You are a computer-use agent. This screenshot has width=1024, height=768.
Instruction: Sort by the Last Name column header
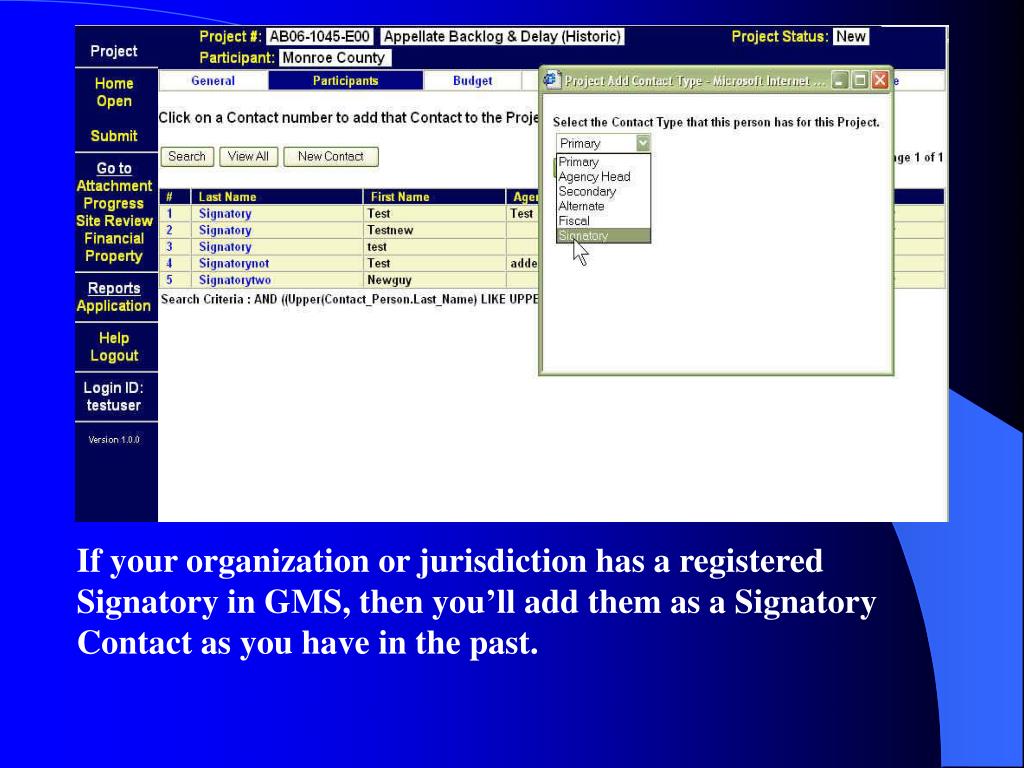pos(227,197)
